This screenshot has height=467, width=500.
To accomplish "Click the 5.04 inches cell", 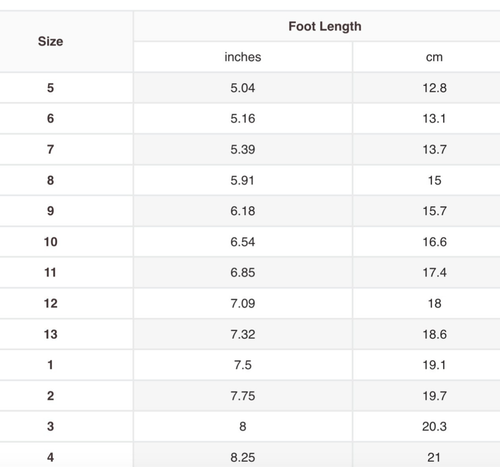I will [x=243, y=88].
